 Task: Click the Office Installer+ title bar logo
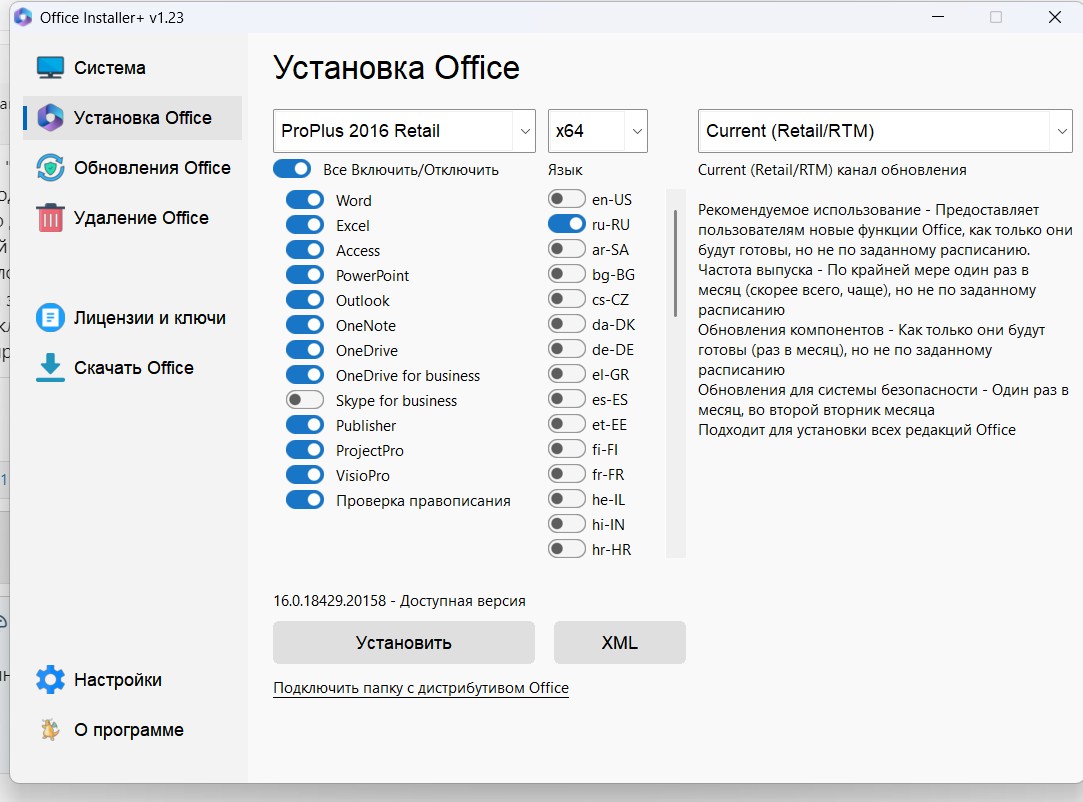pos(23,17)
